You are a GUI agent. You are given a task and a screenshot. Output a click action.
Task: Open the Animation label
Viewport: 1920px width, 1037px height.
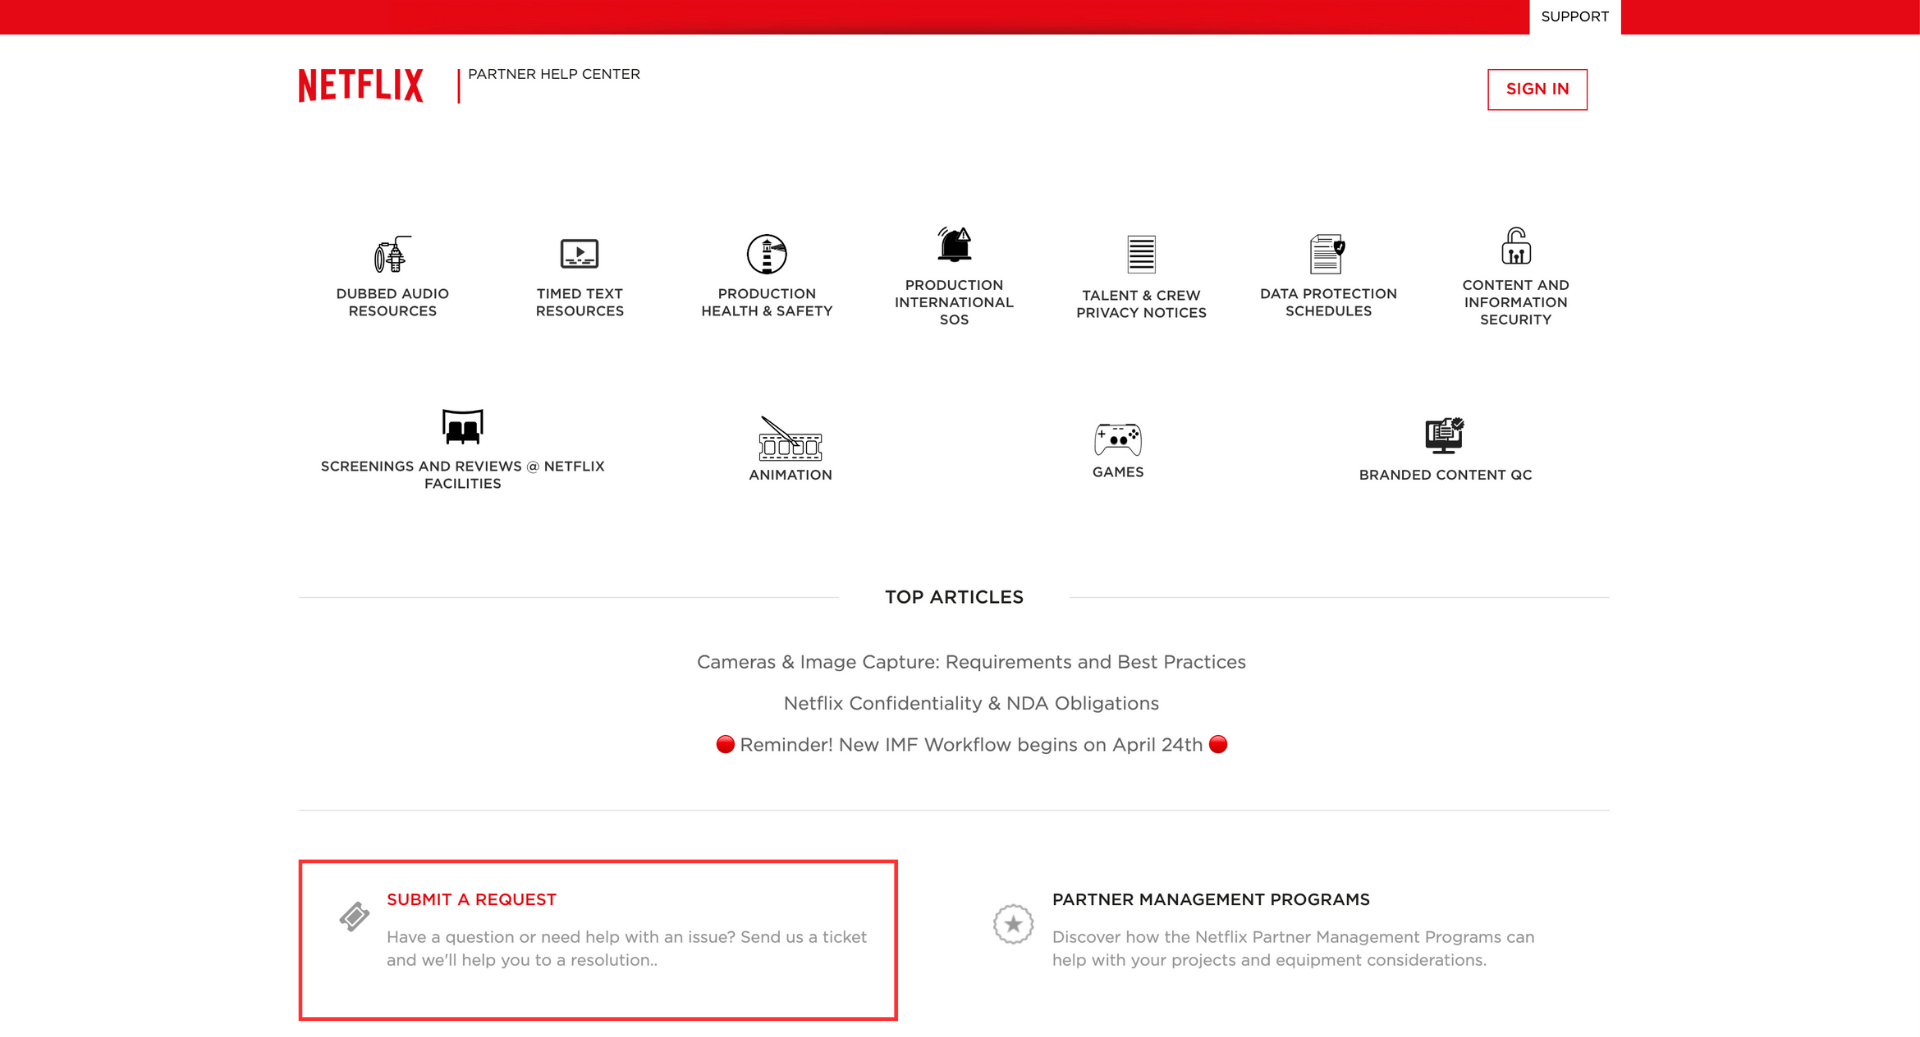point(790,475)
